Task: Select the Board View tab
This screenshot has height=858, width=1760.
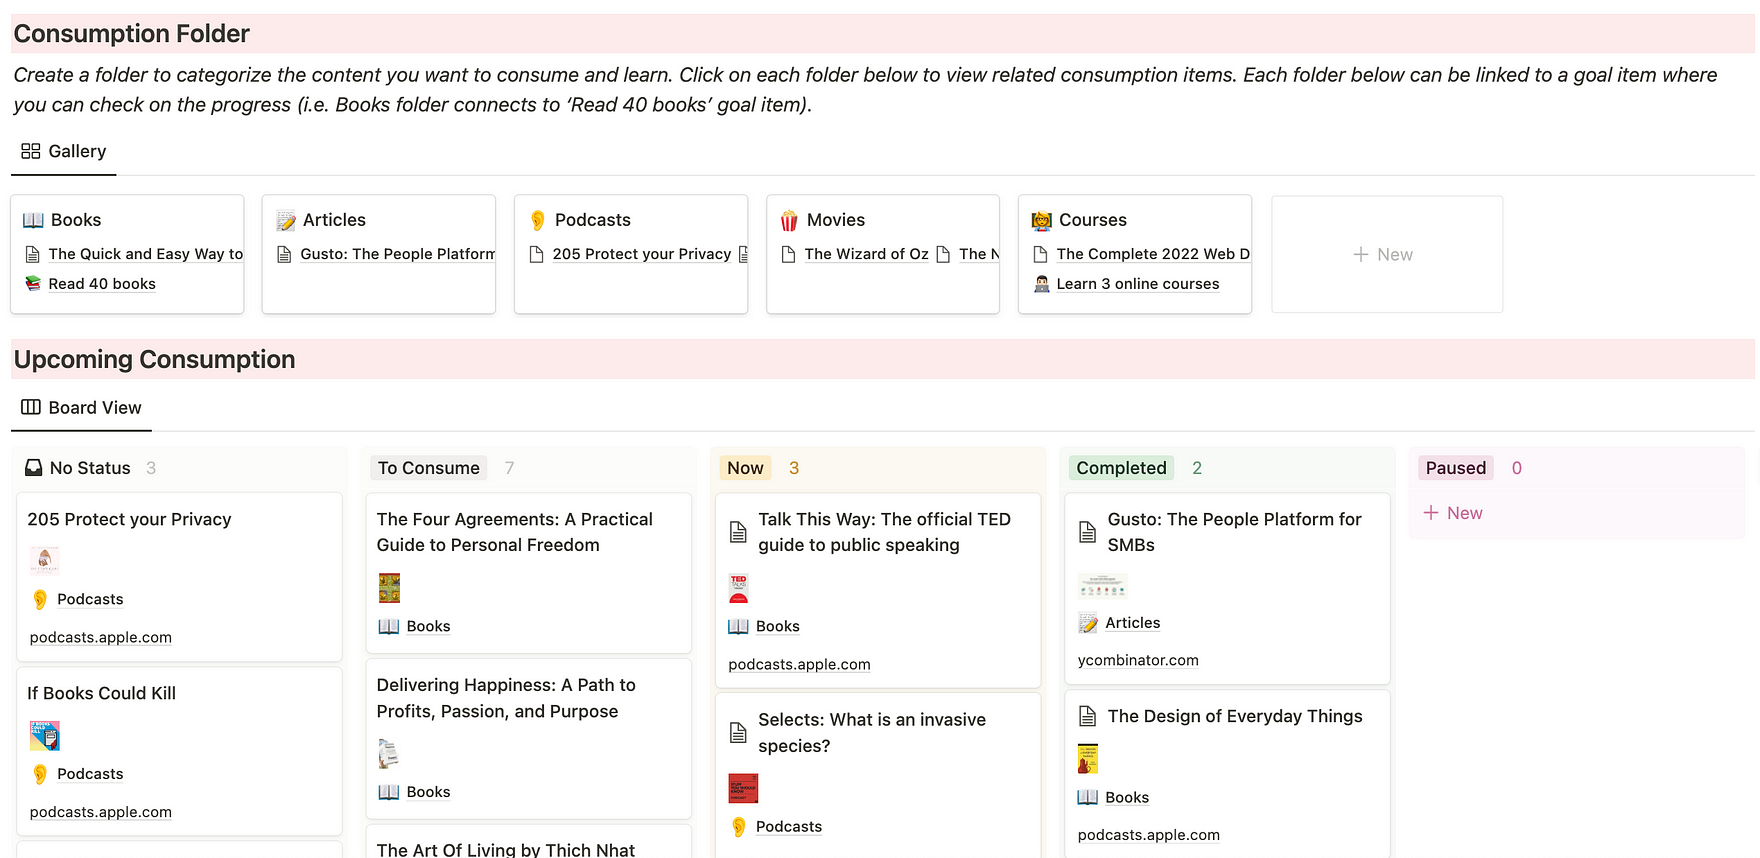Action: tap(82, 408)
